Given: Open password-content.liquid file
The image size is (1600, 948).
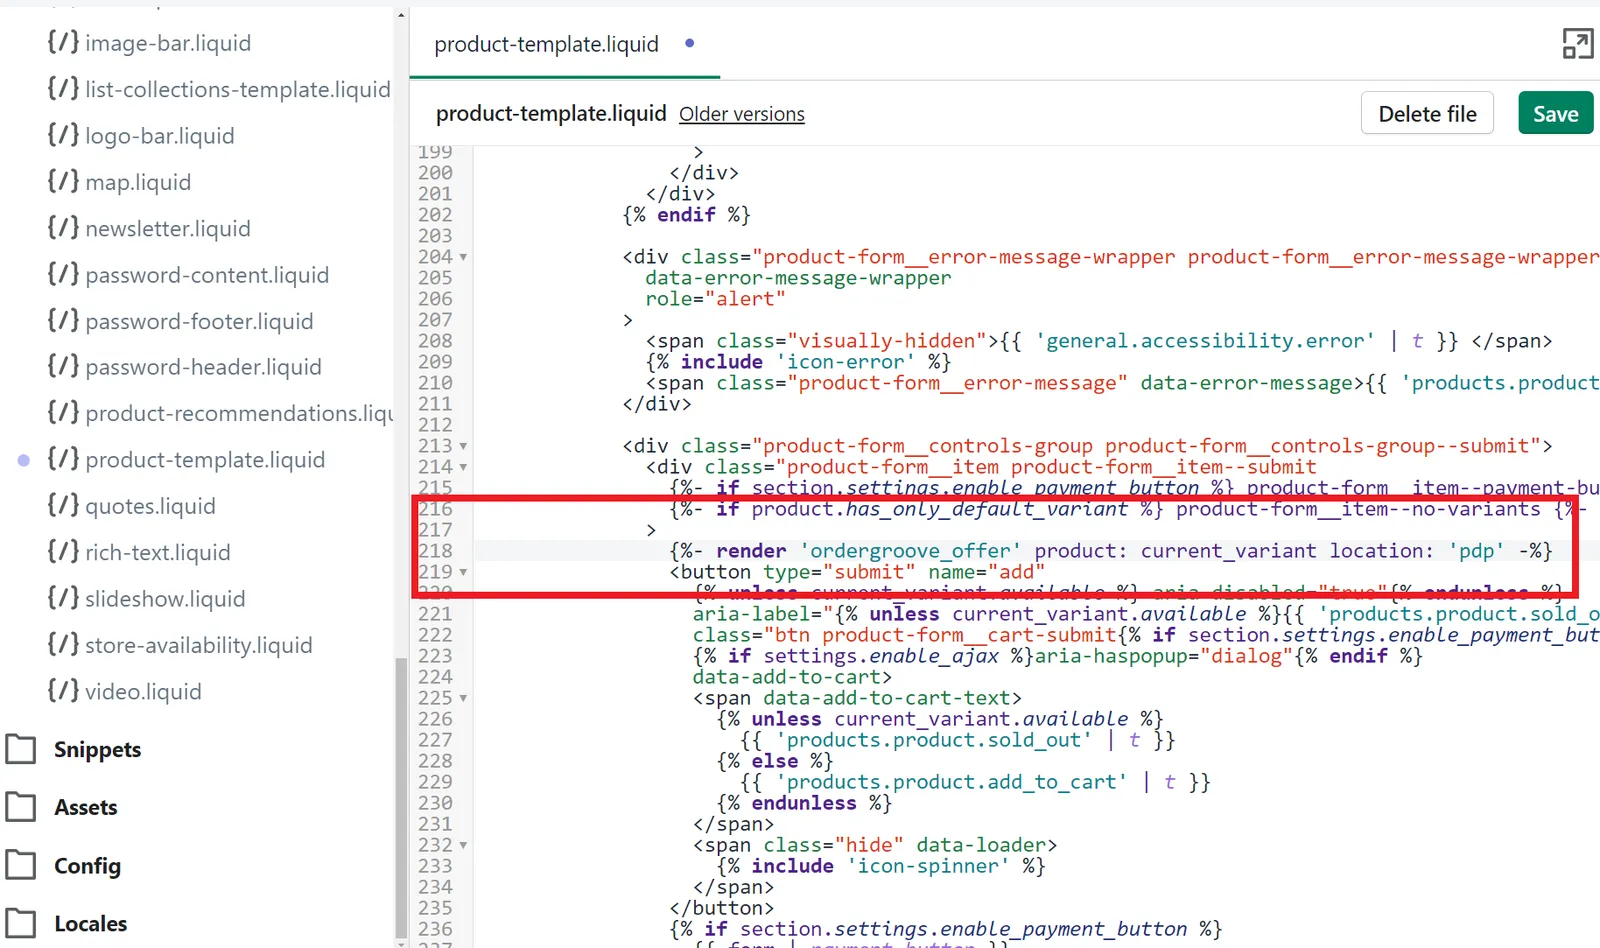Looking at the screenshot, I should click(207, 274).
